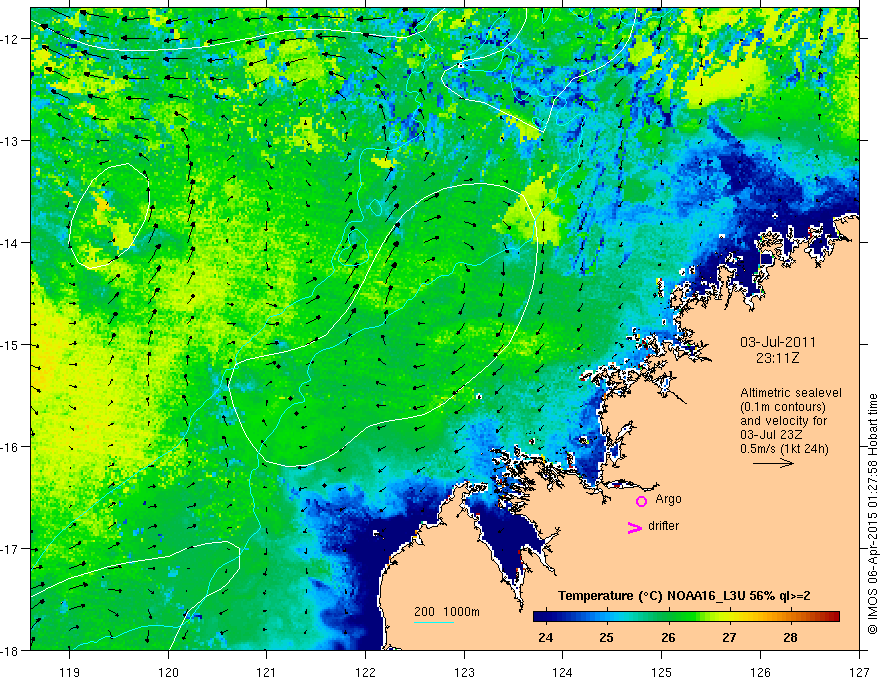
Task: Click longitude axis label 120
Action: point(168,672)
